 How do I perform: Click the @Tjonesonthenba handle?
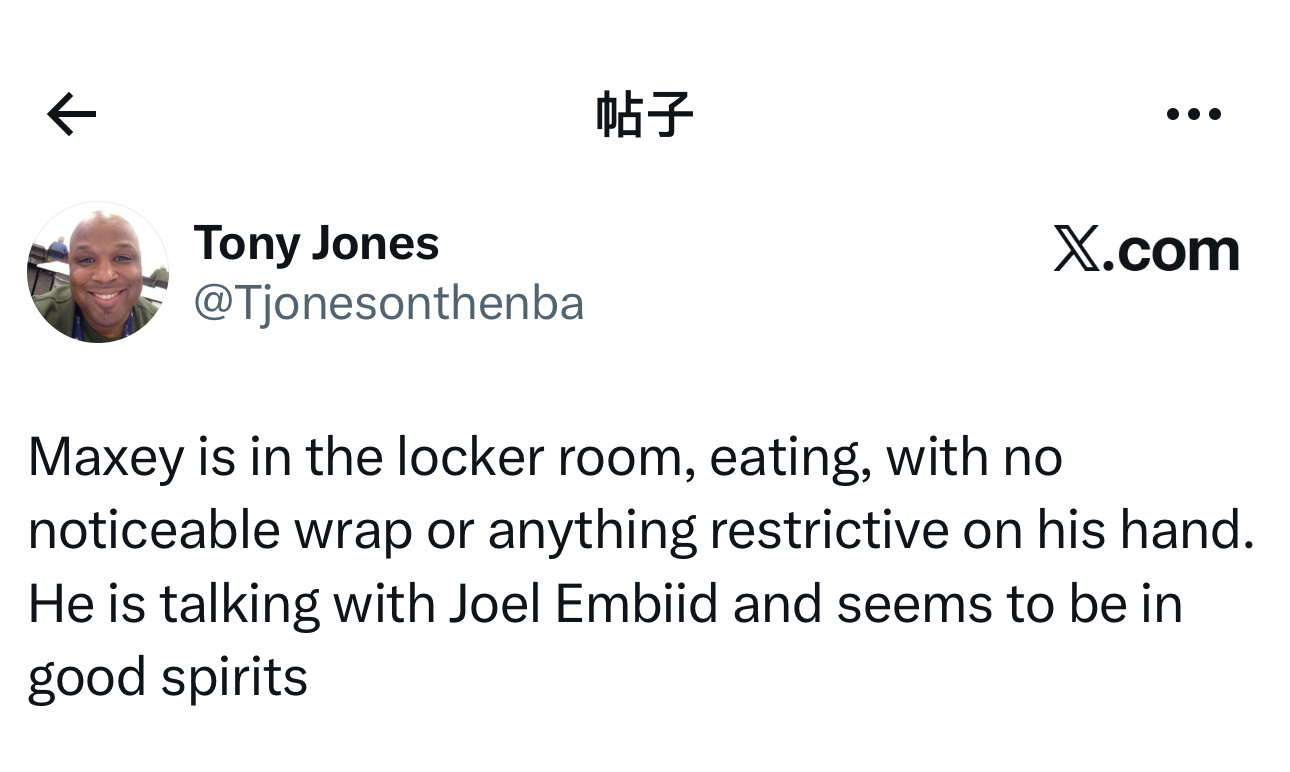[390, 302]
